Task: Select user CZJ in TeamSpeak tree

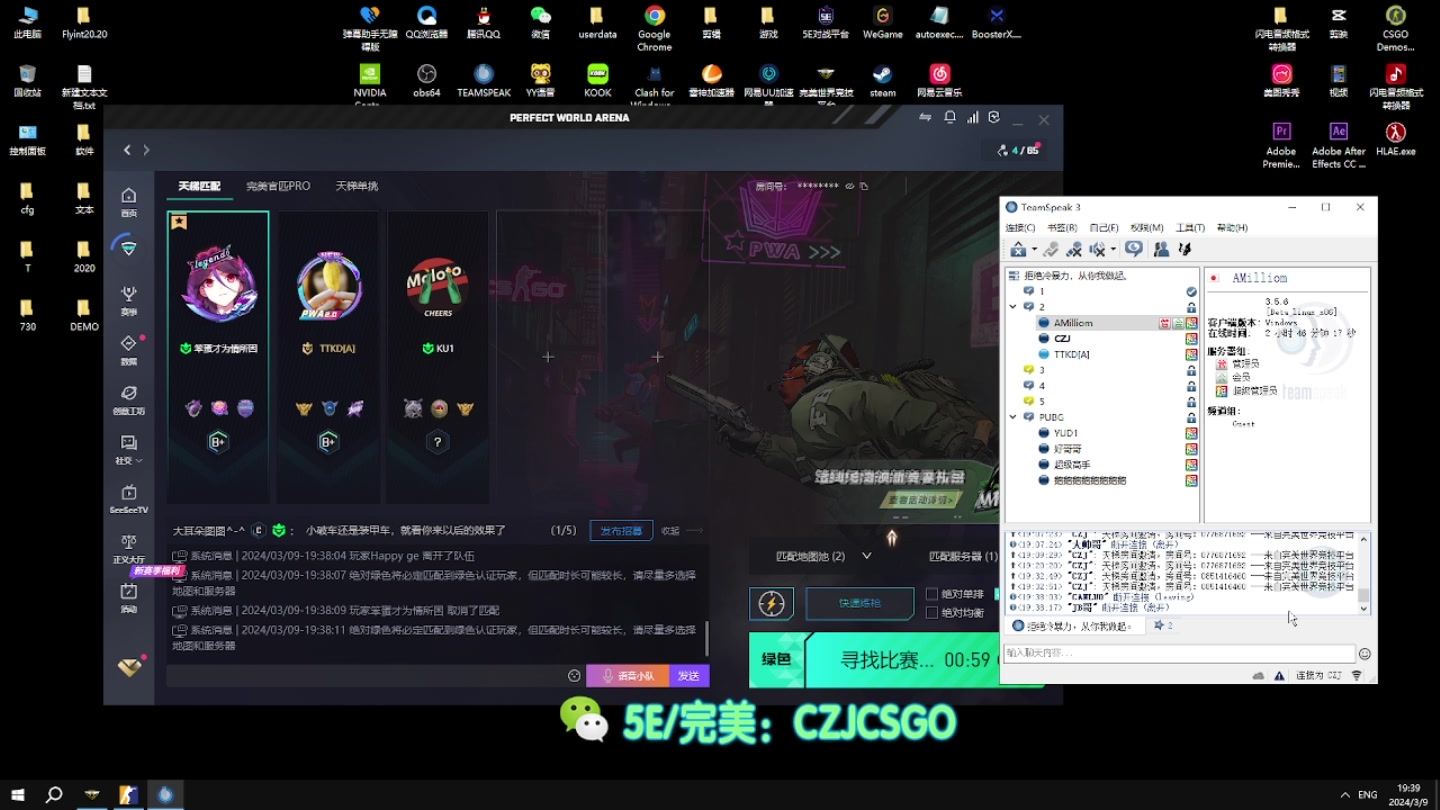Action: coord(1062,339)
